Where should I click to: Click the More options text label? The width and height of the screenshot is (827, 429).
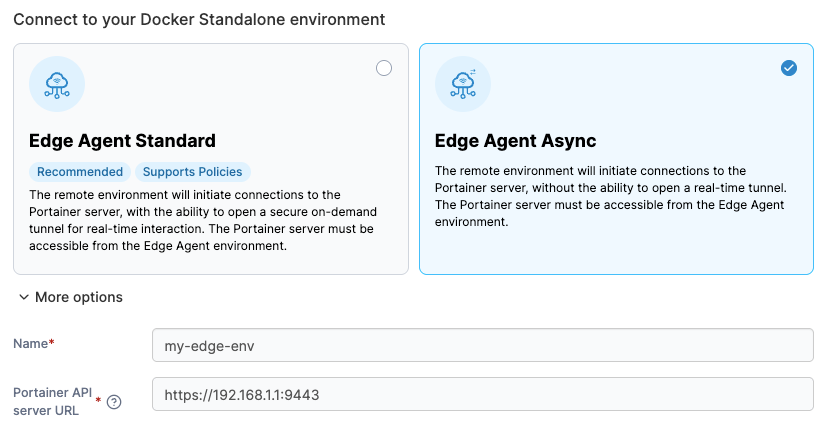coord(78,297)
